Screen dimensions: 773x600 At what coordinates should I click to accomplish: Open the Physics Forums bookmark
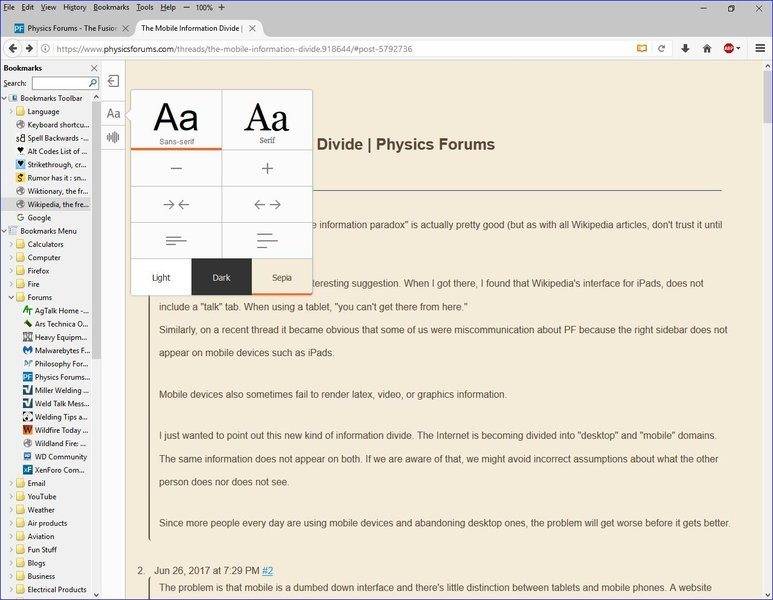(57, 377)
